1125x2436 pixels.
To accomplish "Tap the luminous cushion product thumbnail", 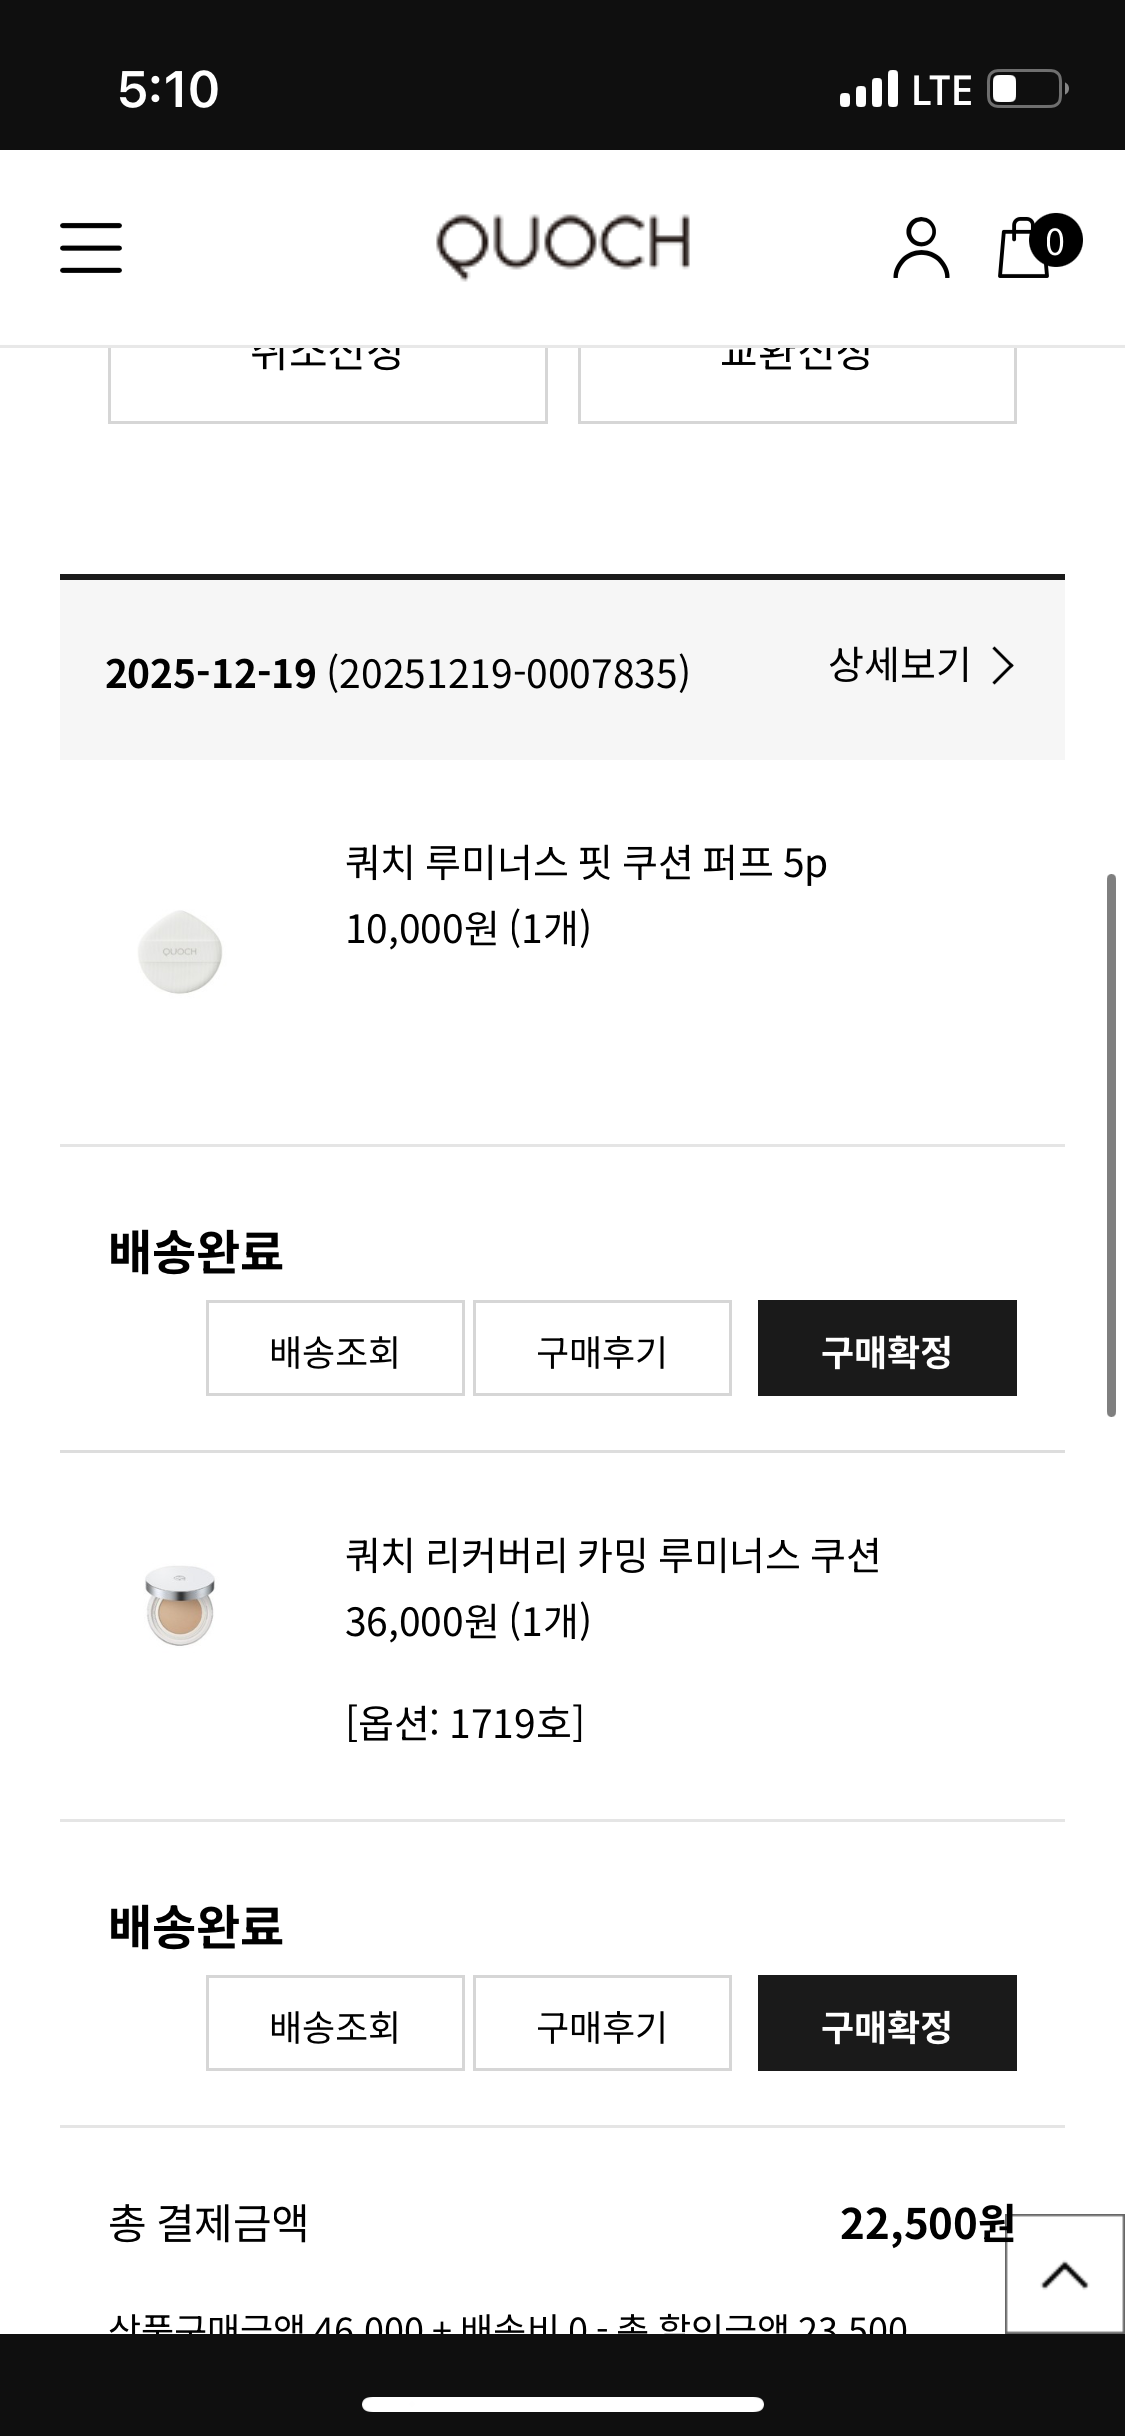I will 180,1605.
